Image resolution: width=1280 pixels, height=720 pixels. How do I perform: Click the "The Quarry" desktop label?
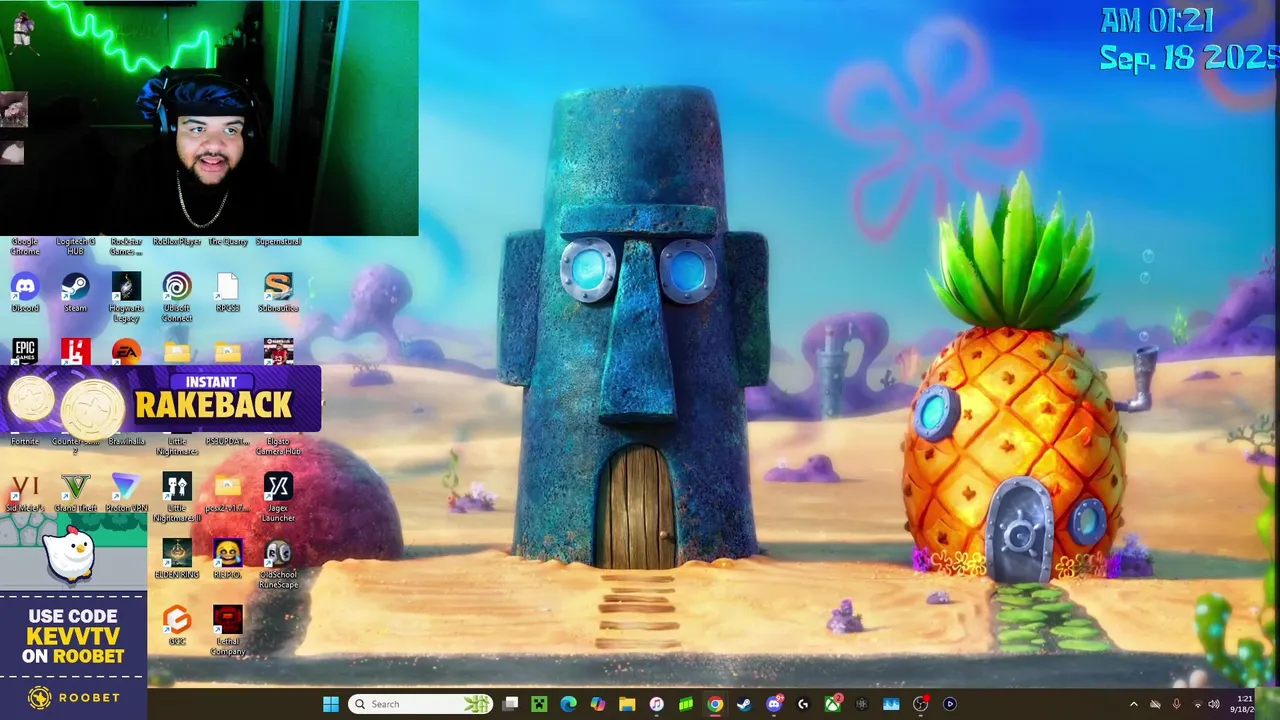pyautogui.click(x=227, y=241)
